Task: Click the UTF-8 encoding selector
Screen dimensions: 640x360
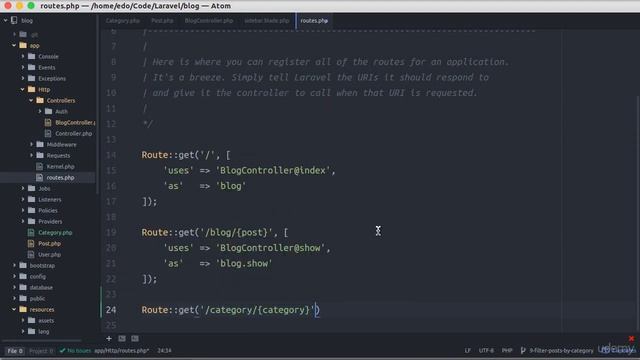Action: [486, 351]
